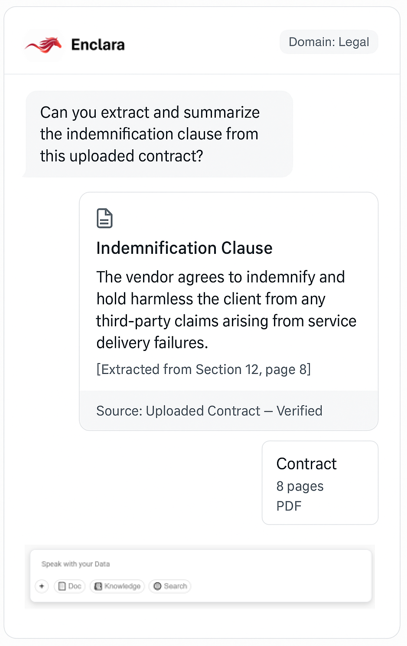Select the Knowledge chip in input bar
Image resolution: width=407 pixels, height=646 pixels.
[117, 586]
